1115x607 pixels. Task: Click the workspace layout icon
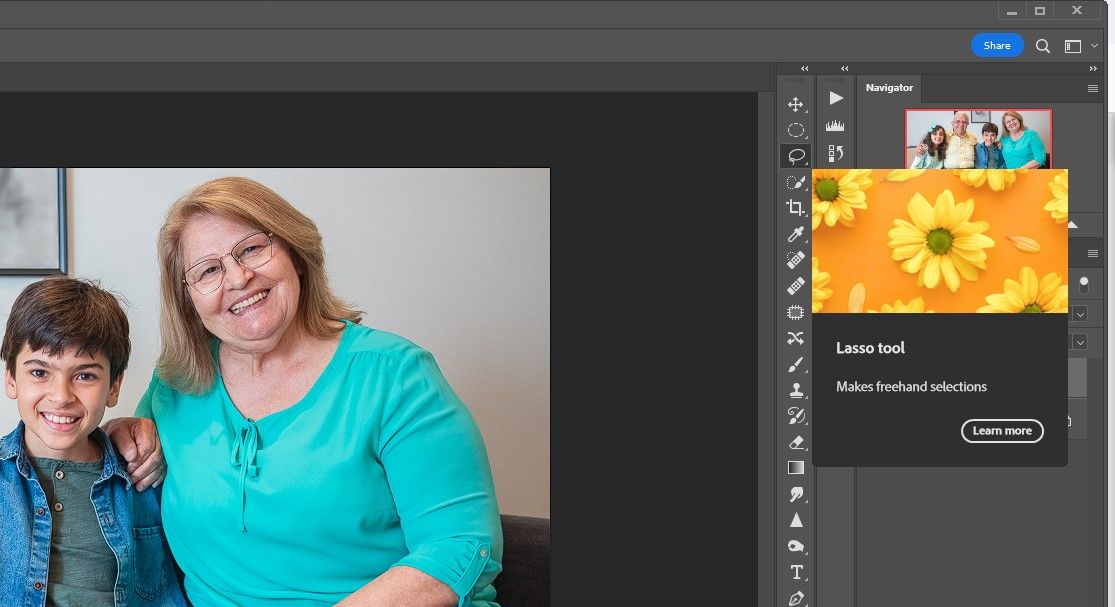pyautogui.click(x=1072, y=46)
